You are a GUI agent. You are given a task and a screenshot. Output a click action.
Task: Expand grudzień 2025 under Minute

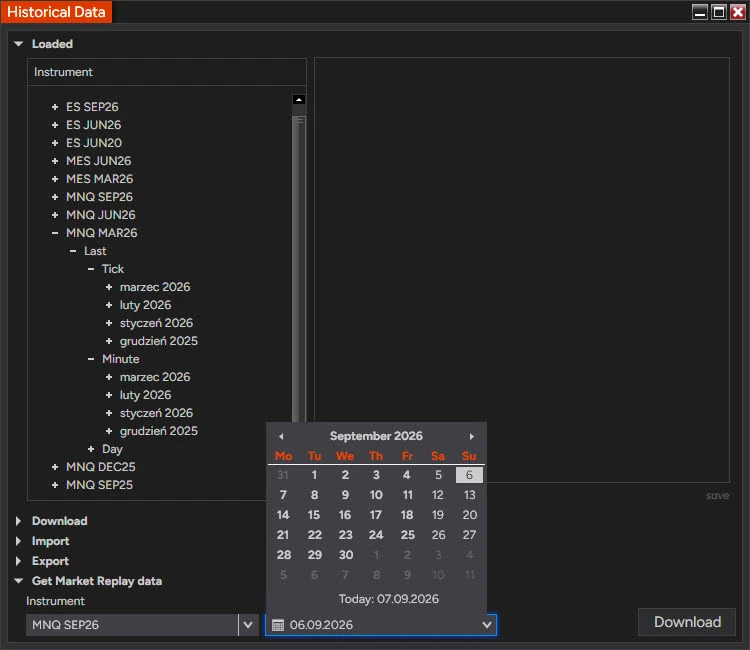coord(109,431)
